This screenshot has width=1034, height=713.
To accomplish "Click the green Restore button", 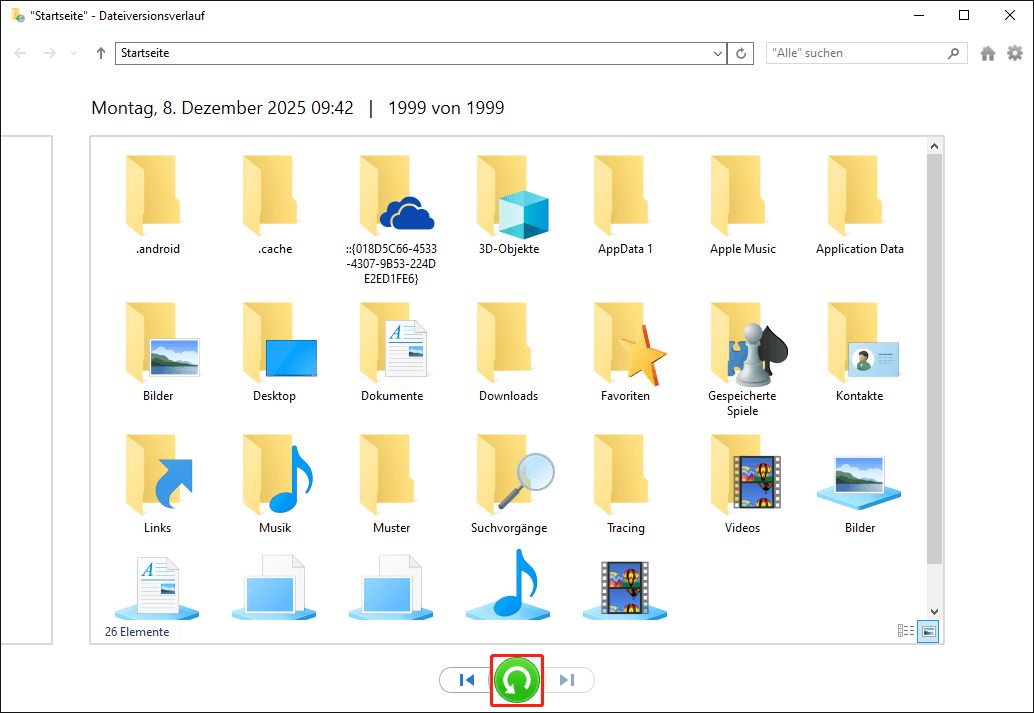I will [516, 680].
